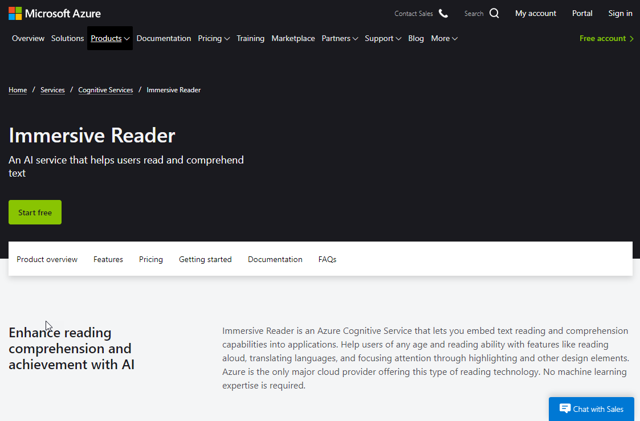The width and height of the screenshot is (640, 421).
Task: Open the My account link
Action: (x=536, y=13)
